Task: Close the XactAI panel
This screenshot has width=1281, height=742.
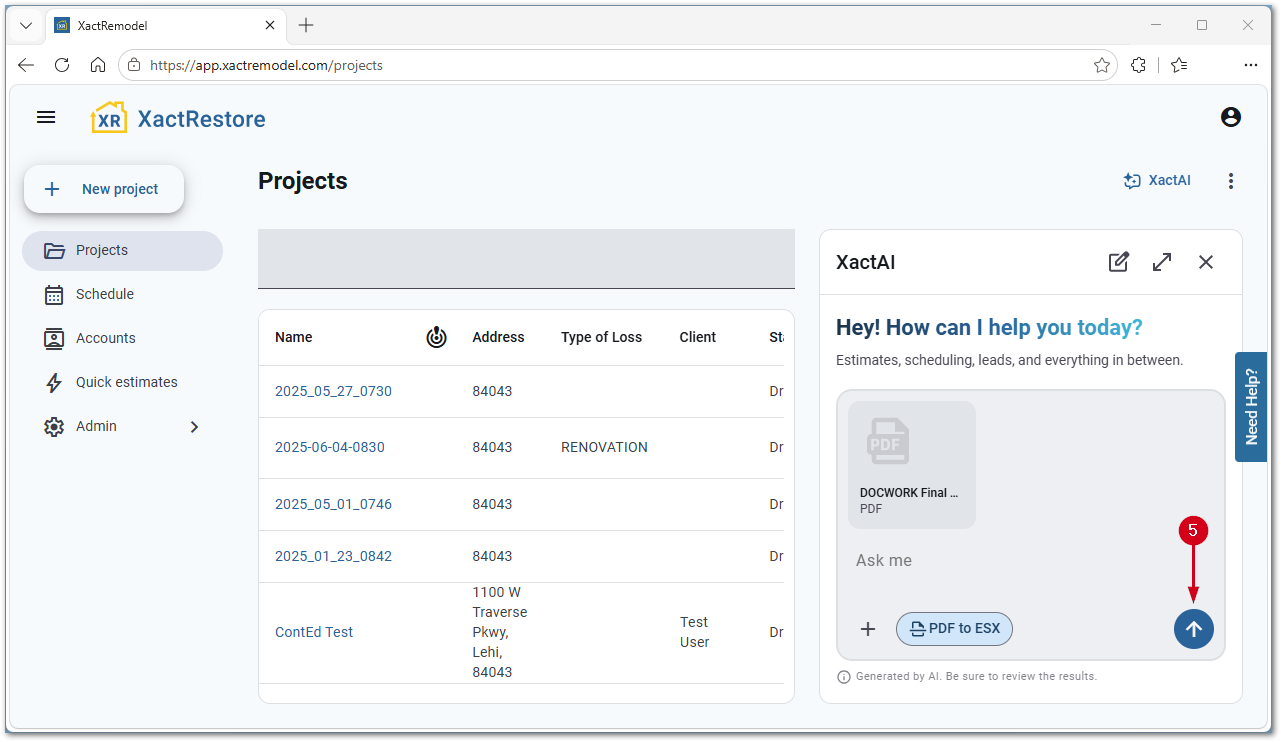Action: pyautogui.click(x=1206, y=262)
